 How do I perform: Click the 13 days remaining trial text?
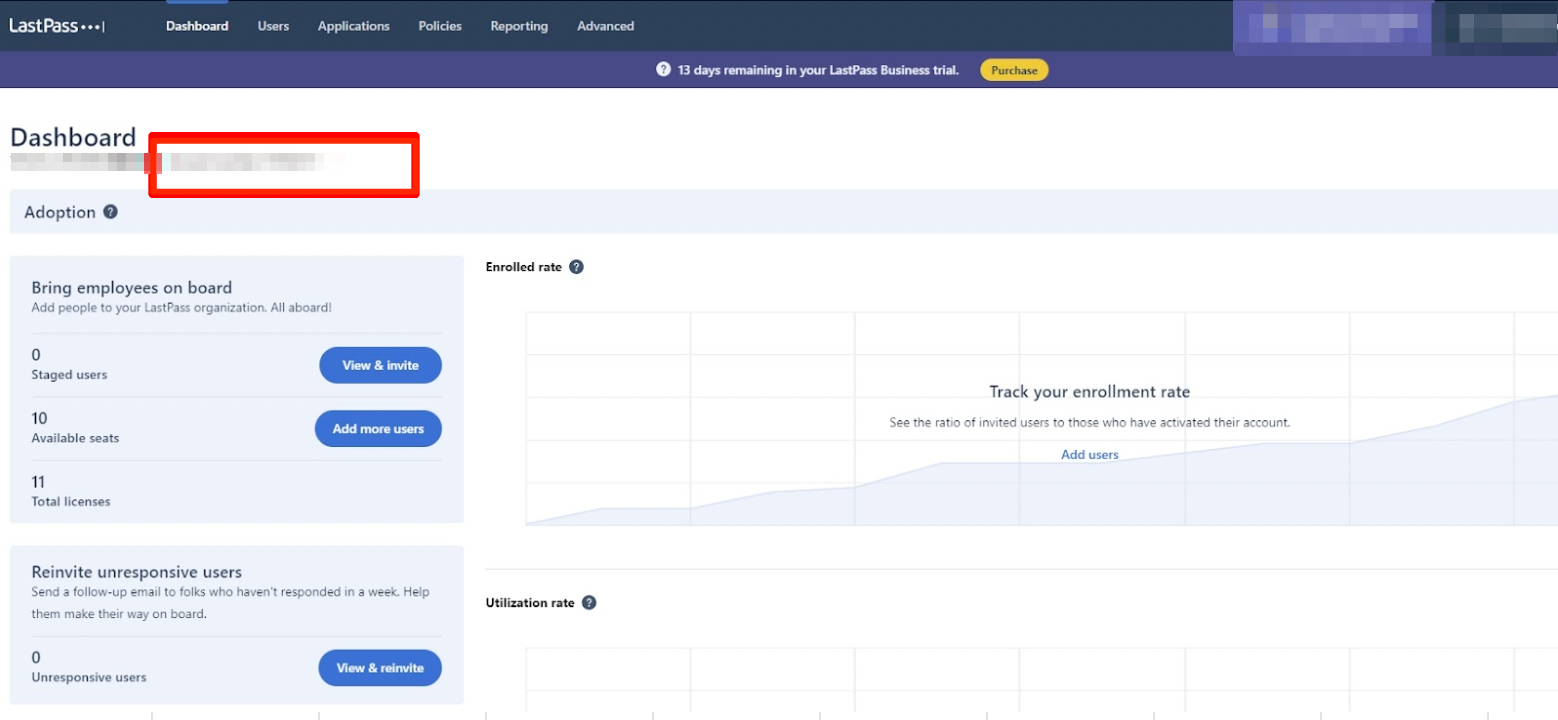click(818, 70)
